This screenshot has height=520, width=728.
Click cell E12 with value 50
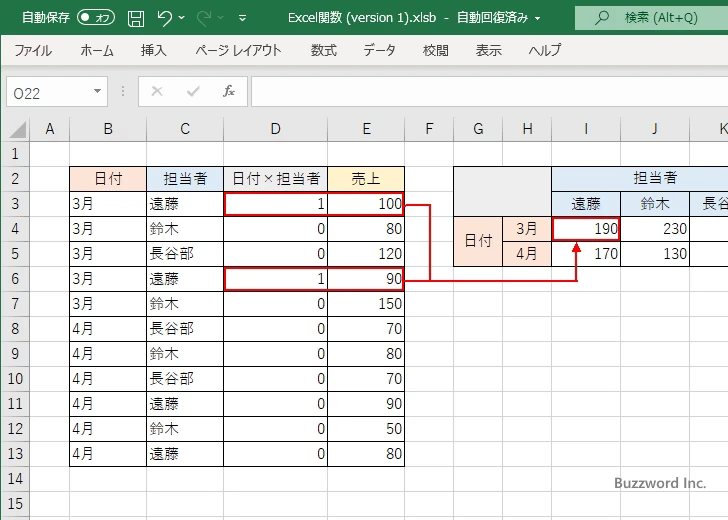(366, 429)
